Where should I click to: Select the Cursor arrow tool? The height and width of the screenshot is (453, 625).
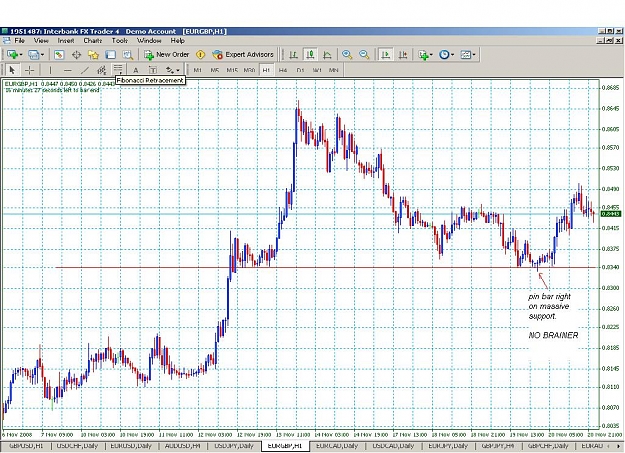pos(12,70)
